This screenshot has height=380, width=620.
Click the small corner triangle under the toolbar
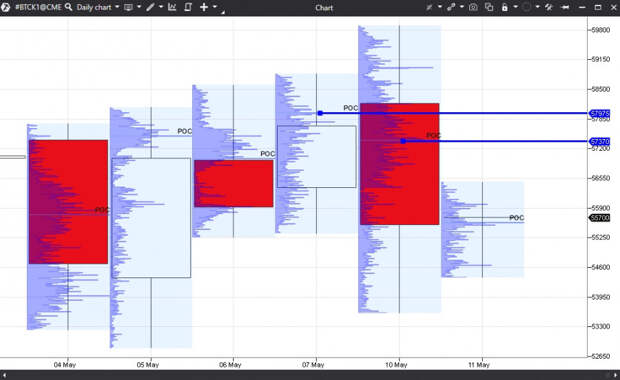223,13
